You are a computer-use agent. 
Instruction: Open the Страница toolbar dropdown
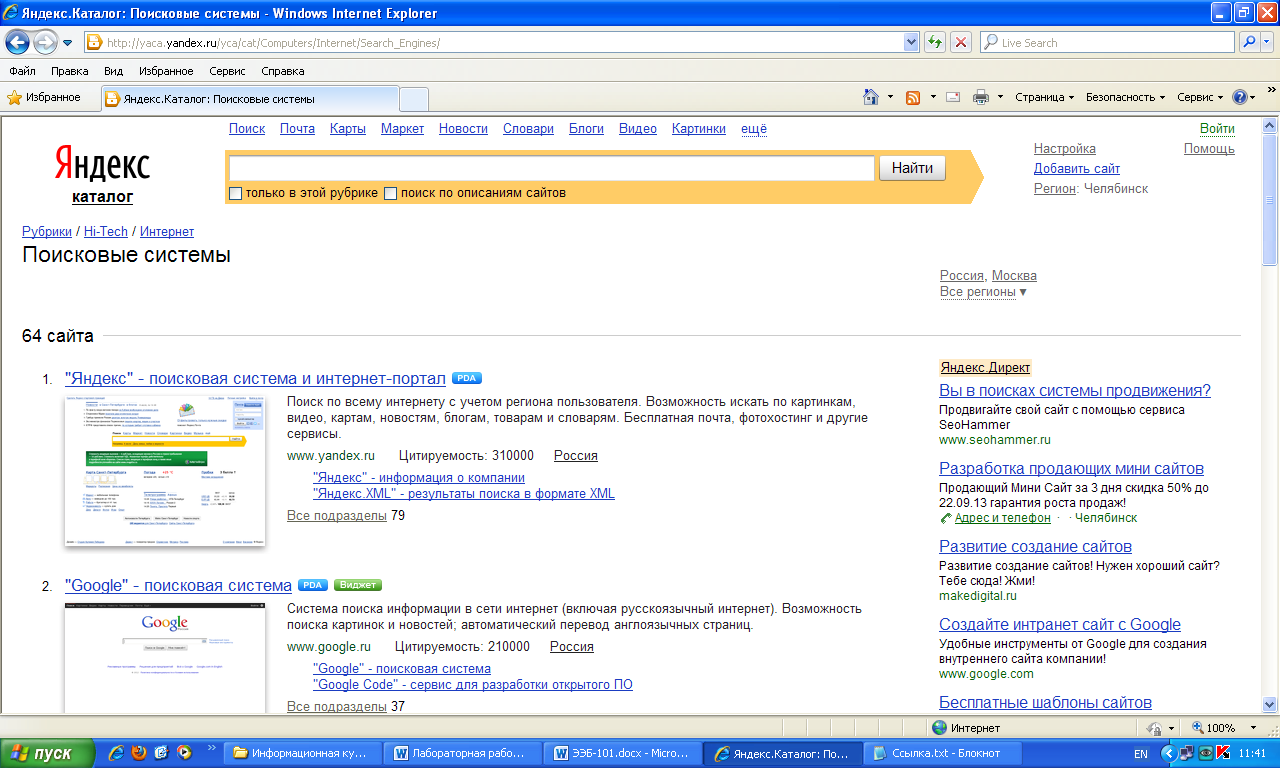point(1045,97)
